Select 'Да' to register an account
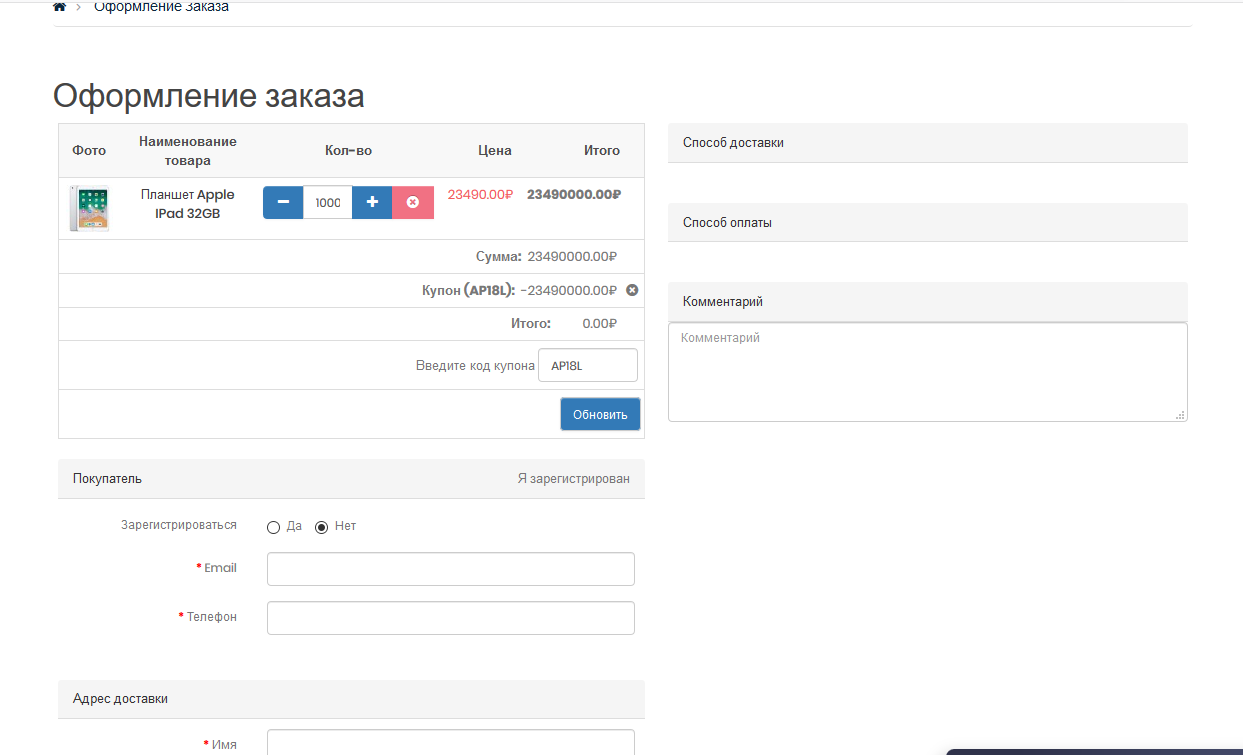The height and width of the screenshot is (755, 1243). [274, 527]
